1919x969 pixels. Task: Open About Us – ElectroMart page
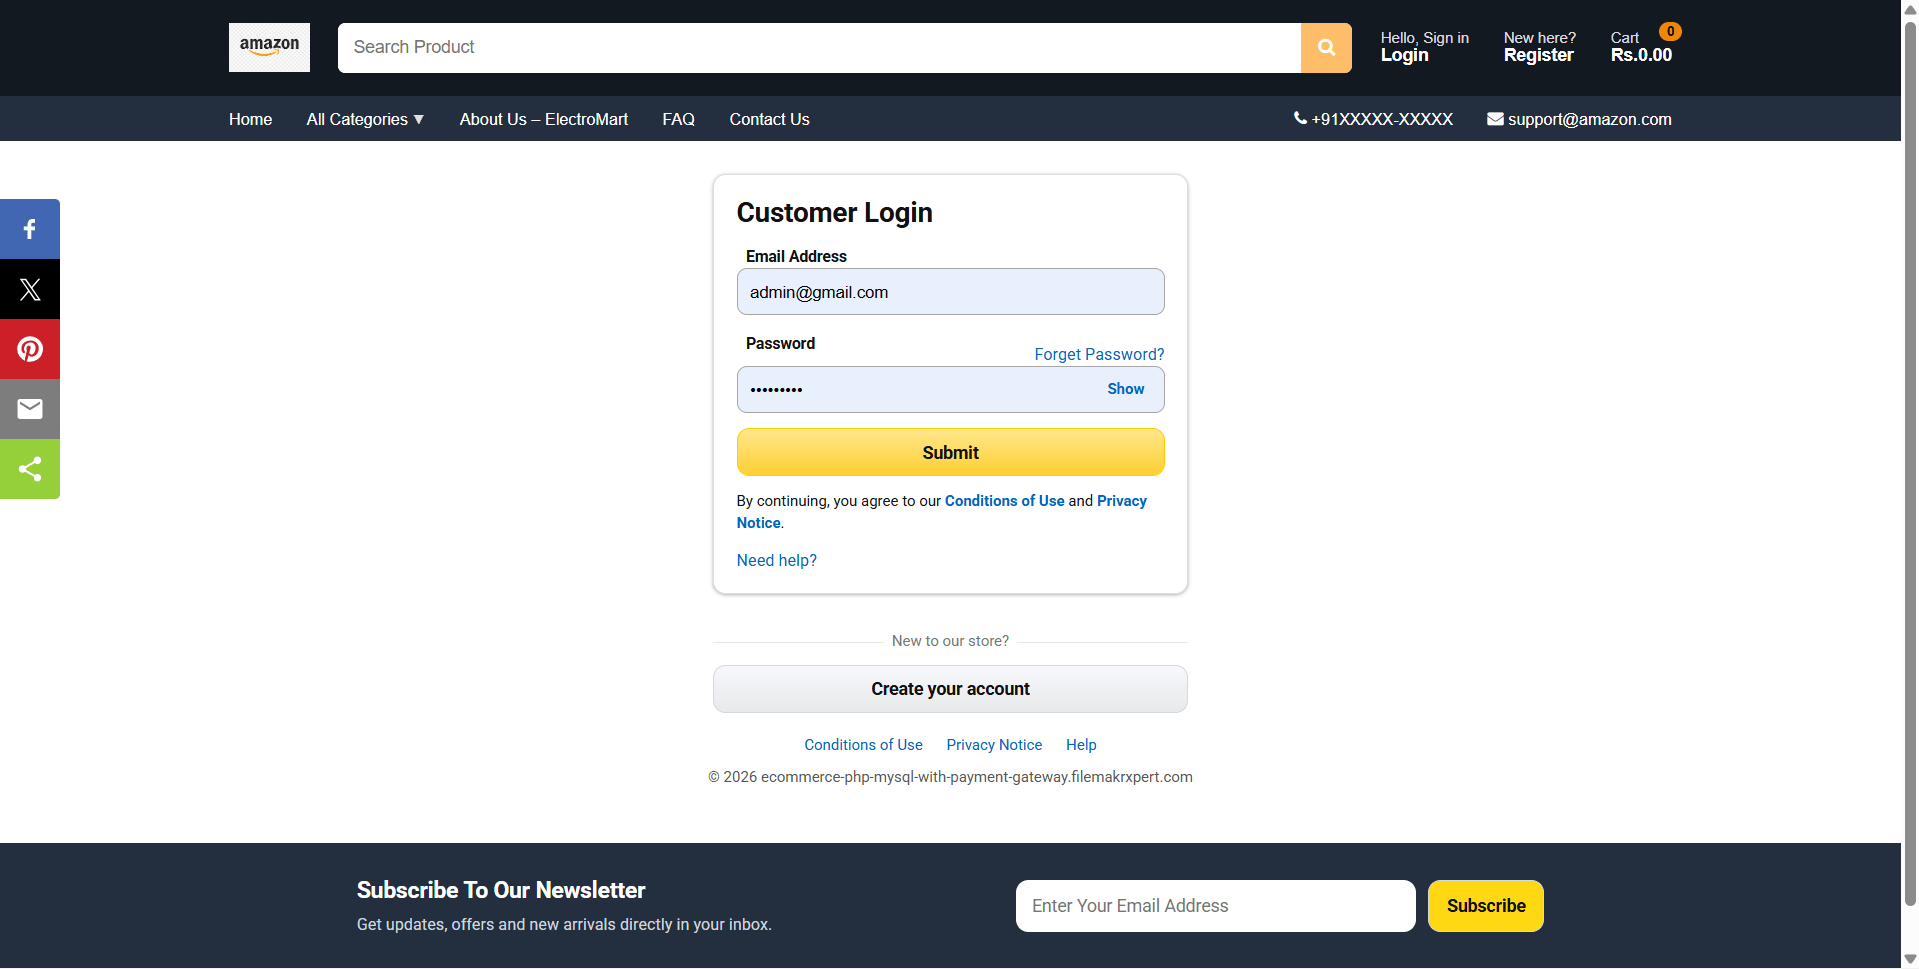point(544,119)
